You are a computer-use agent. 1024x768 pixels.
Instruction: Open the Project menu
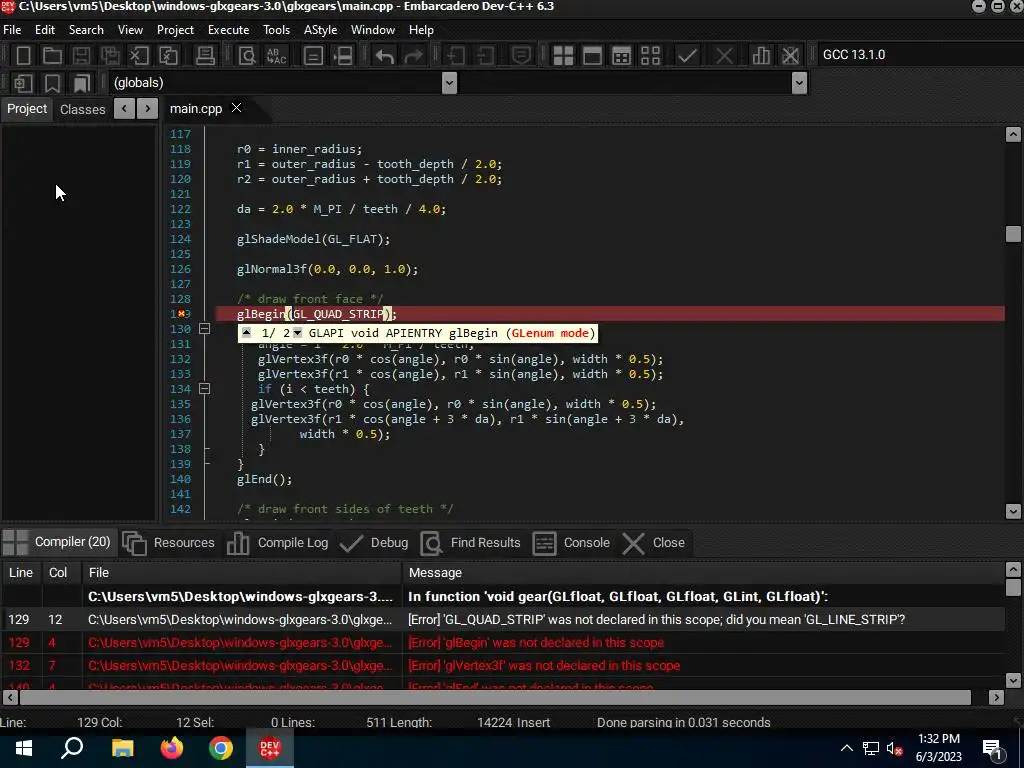175,30
